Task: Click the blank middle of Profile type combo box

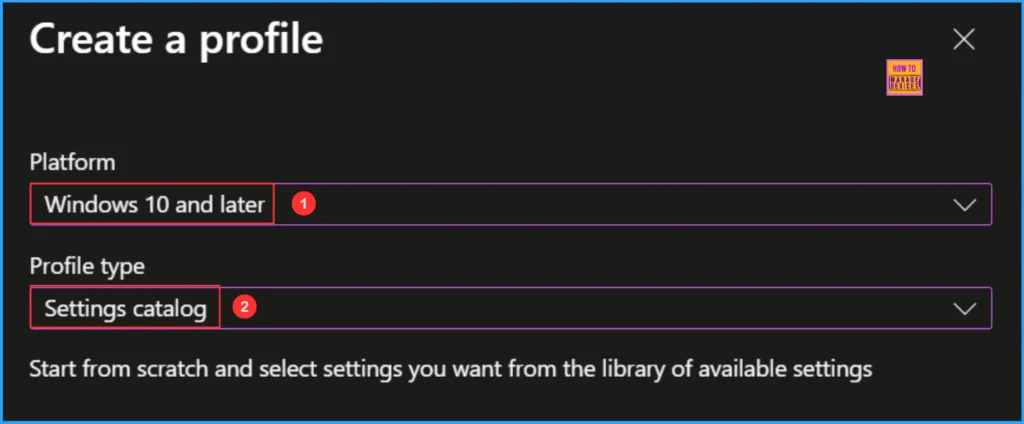Action: (x=600, y=309)
